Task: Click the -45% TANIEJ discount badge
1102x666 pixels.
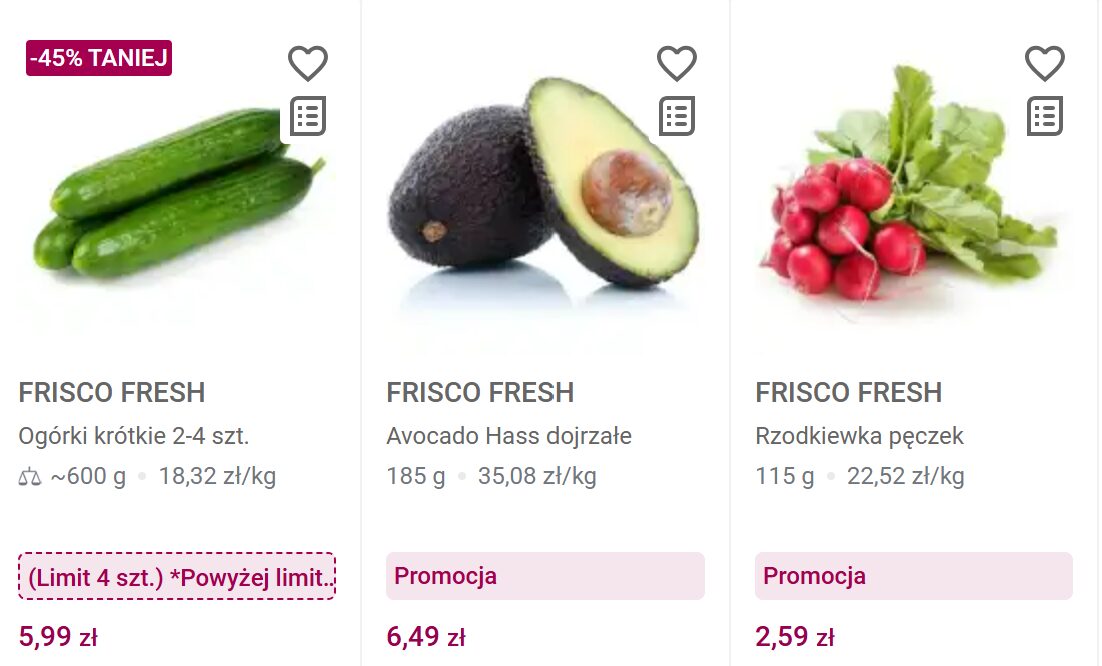Action: point(99,58)
